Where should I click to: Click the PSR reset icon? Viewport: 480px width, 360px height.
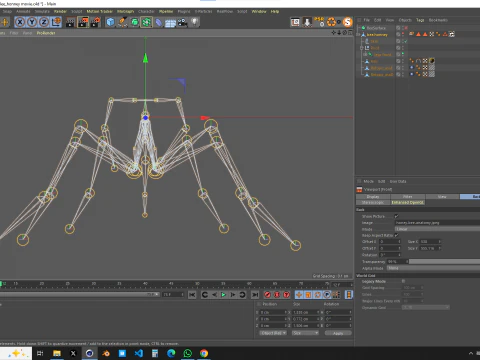319,22
